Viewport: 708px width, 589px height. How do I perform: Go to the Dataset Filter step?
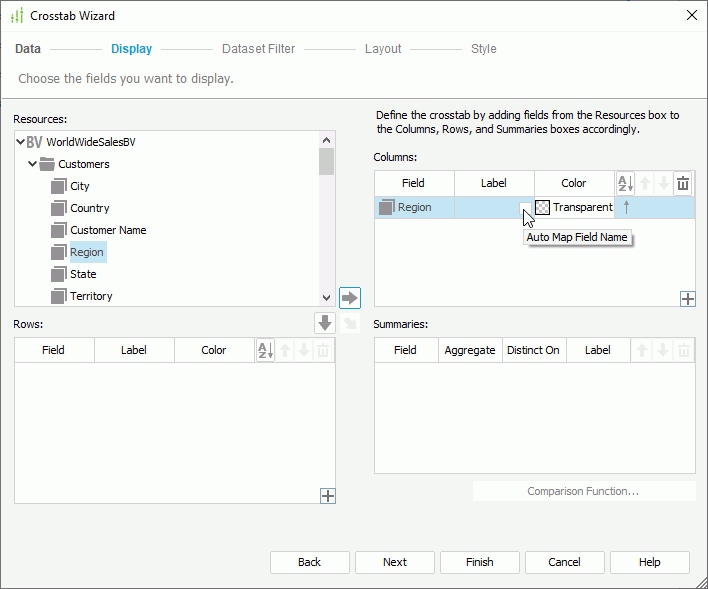258,49
